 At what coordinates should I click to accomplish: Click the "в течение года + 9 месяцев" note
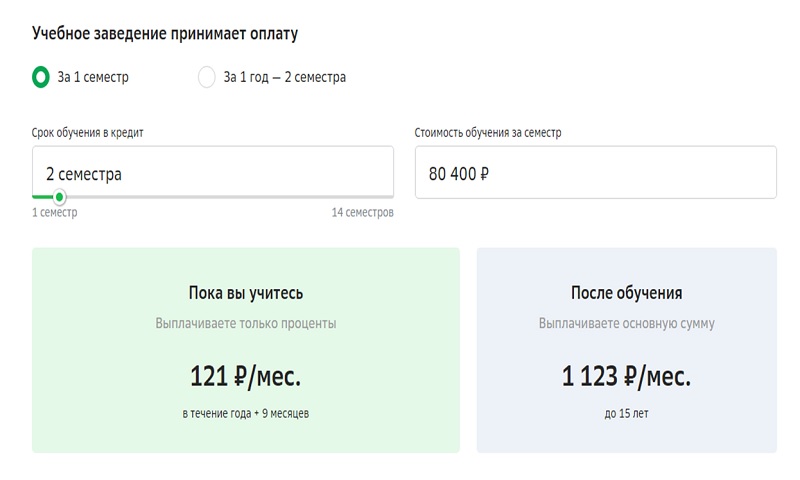246,413
